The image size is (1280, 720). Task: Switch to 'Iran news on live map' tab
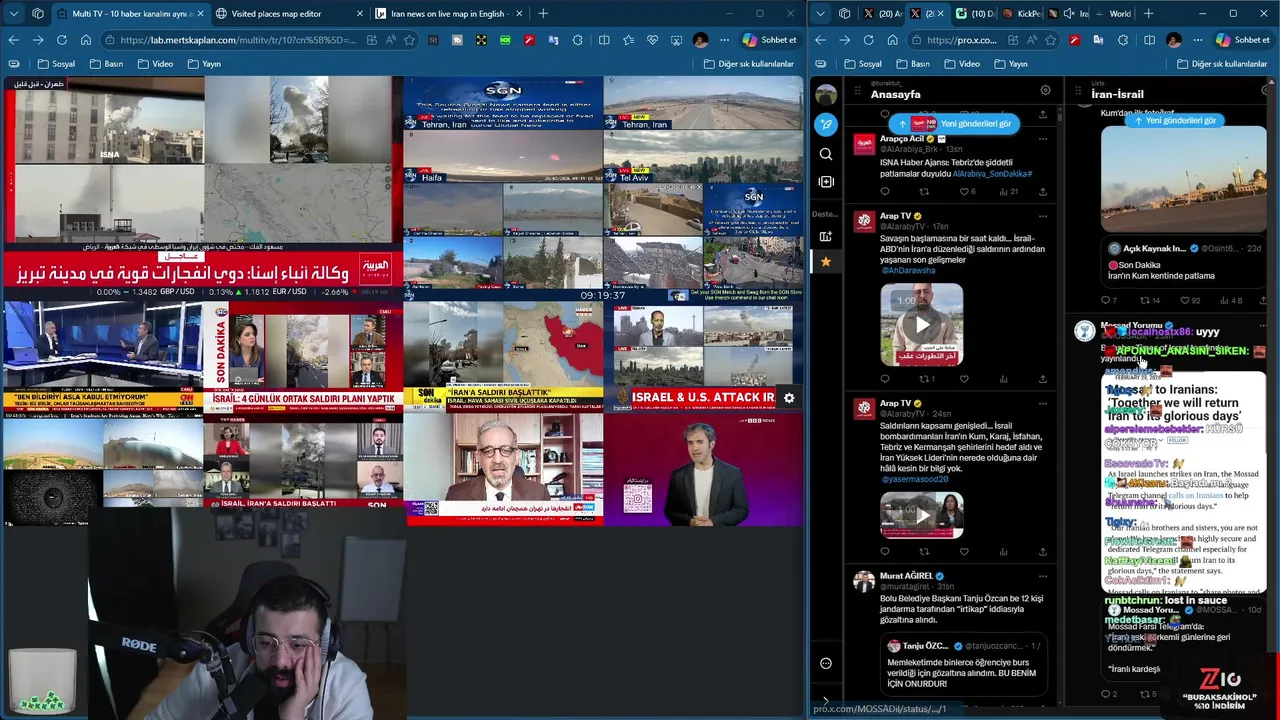(x=447, y=14)
